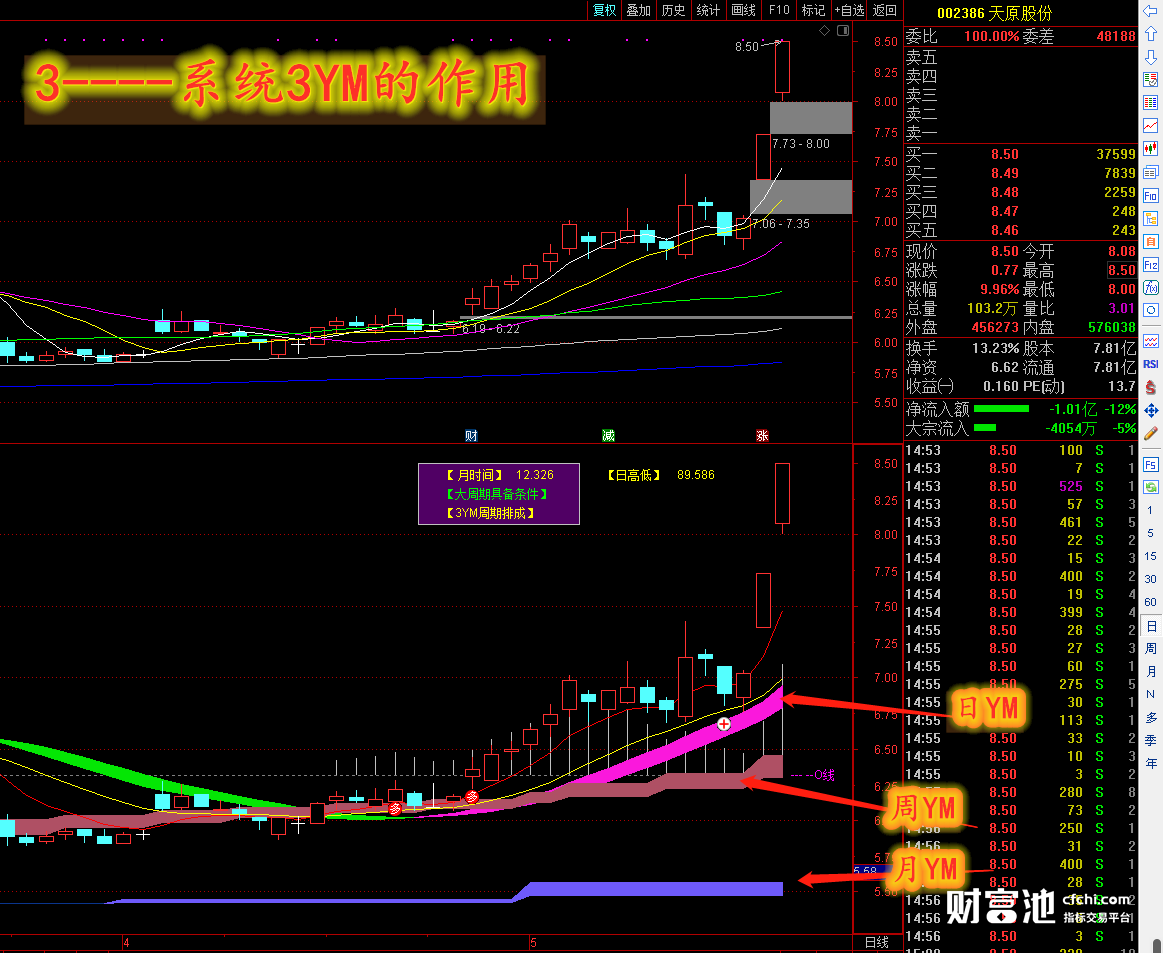1163x953 pixels.
Task: Select the 日 daily period
Action: tap(1151, 627)
